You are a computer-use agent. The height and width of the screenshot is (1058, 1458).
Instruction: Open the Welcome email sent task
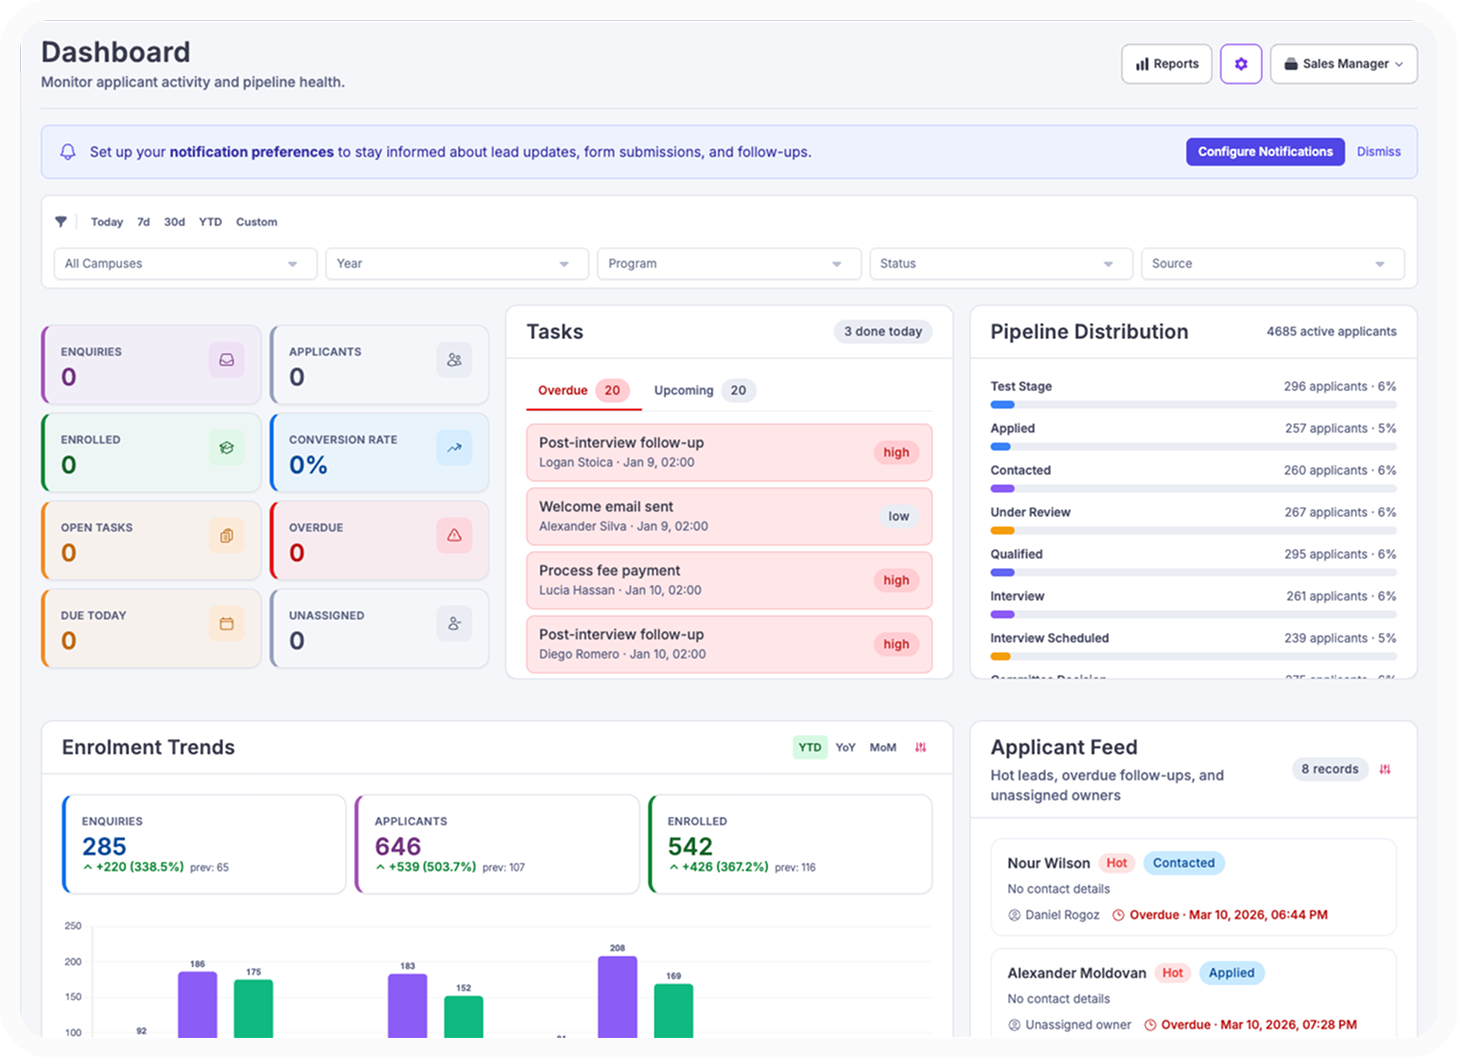tap(729, 516)
